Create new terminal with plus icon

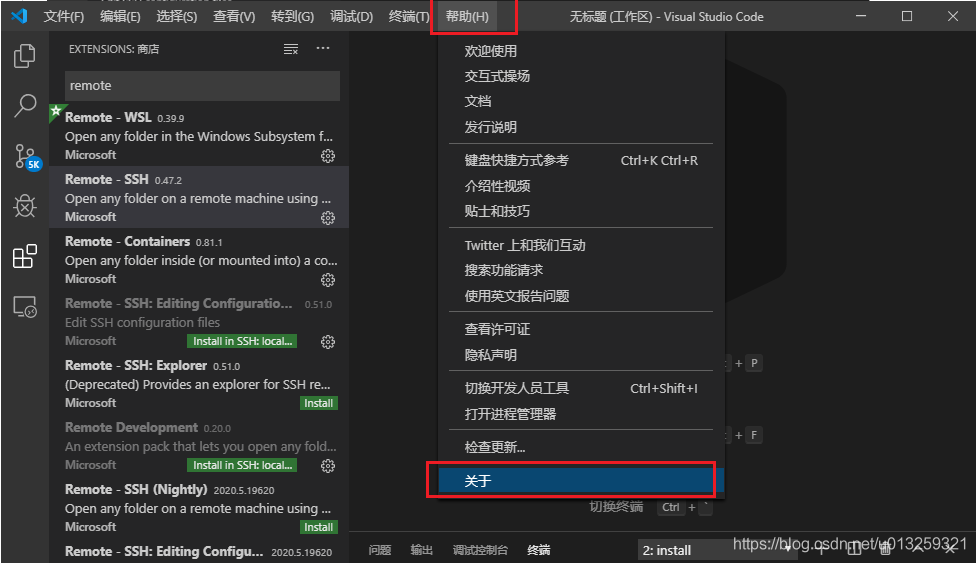pyautogui.click(x=821, y=549)
